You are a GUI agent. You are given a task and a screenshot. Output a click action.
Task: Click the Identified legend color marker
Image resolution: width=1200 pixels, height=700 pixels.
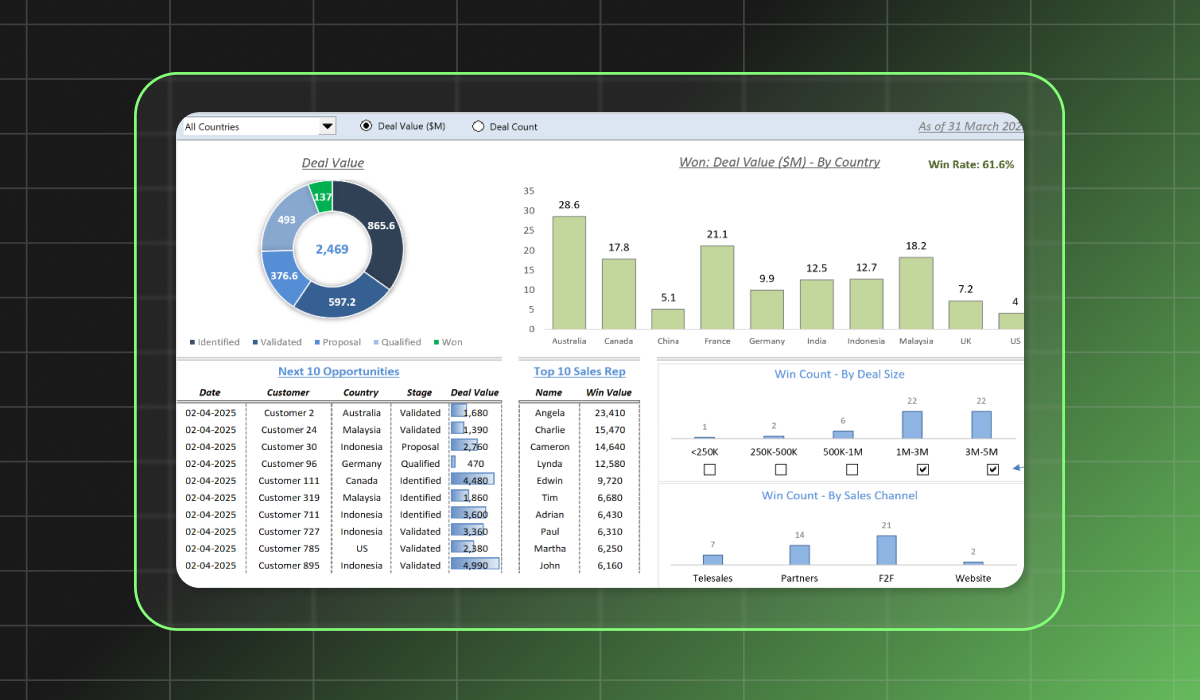click(192, 342)
